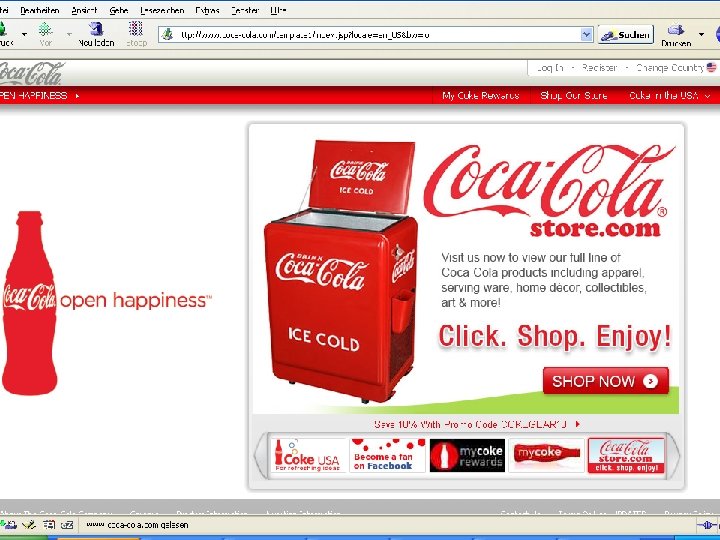Image resolution: width=720 pixels, height=540 pixels.
Task: Open the Hilfe menu
Action: (279, 10)
